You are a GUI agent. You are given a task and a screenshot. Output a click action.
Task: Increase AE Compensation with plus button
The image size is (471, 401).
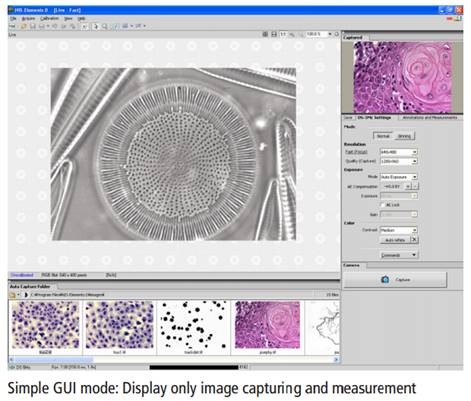pyautogui.click(x=408, y=187)
